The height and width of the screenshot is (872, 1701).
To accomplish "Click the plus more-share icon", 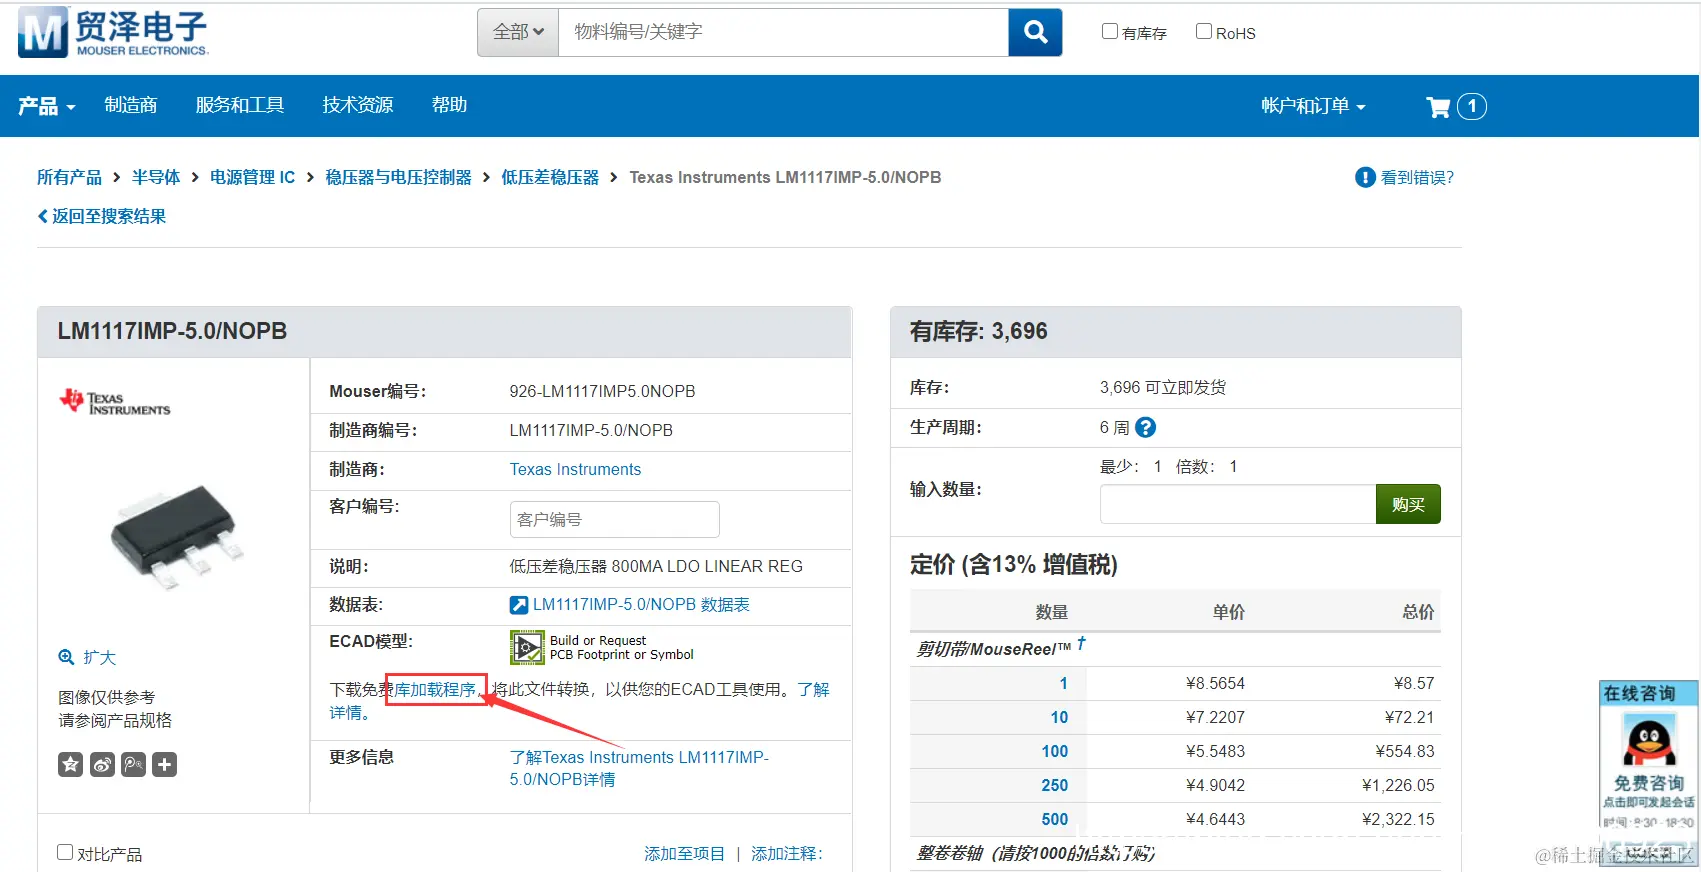I will pos(165,765).
